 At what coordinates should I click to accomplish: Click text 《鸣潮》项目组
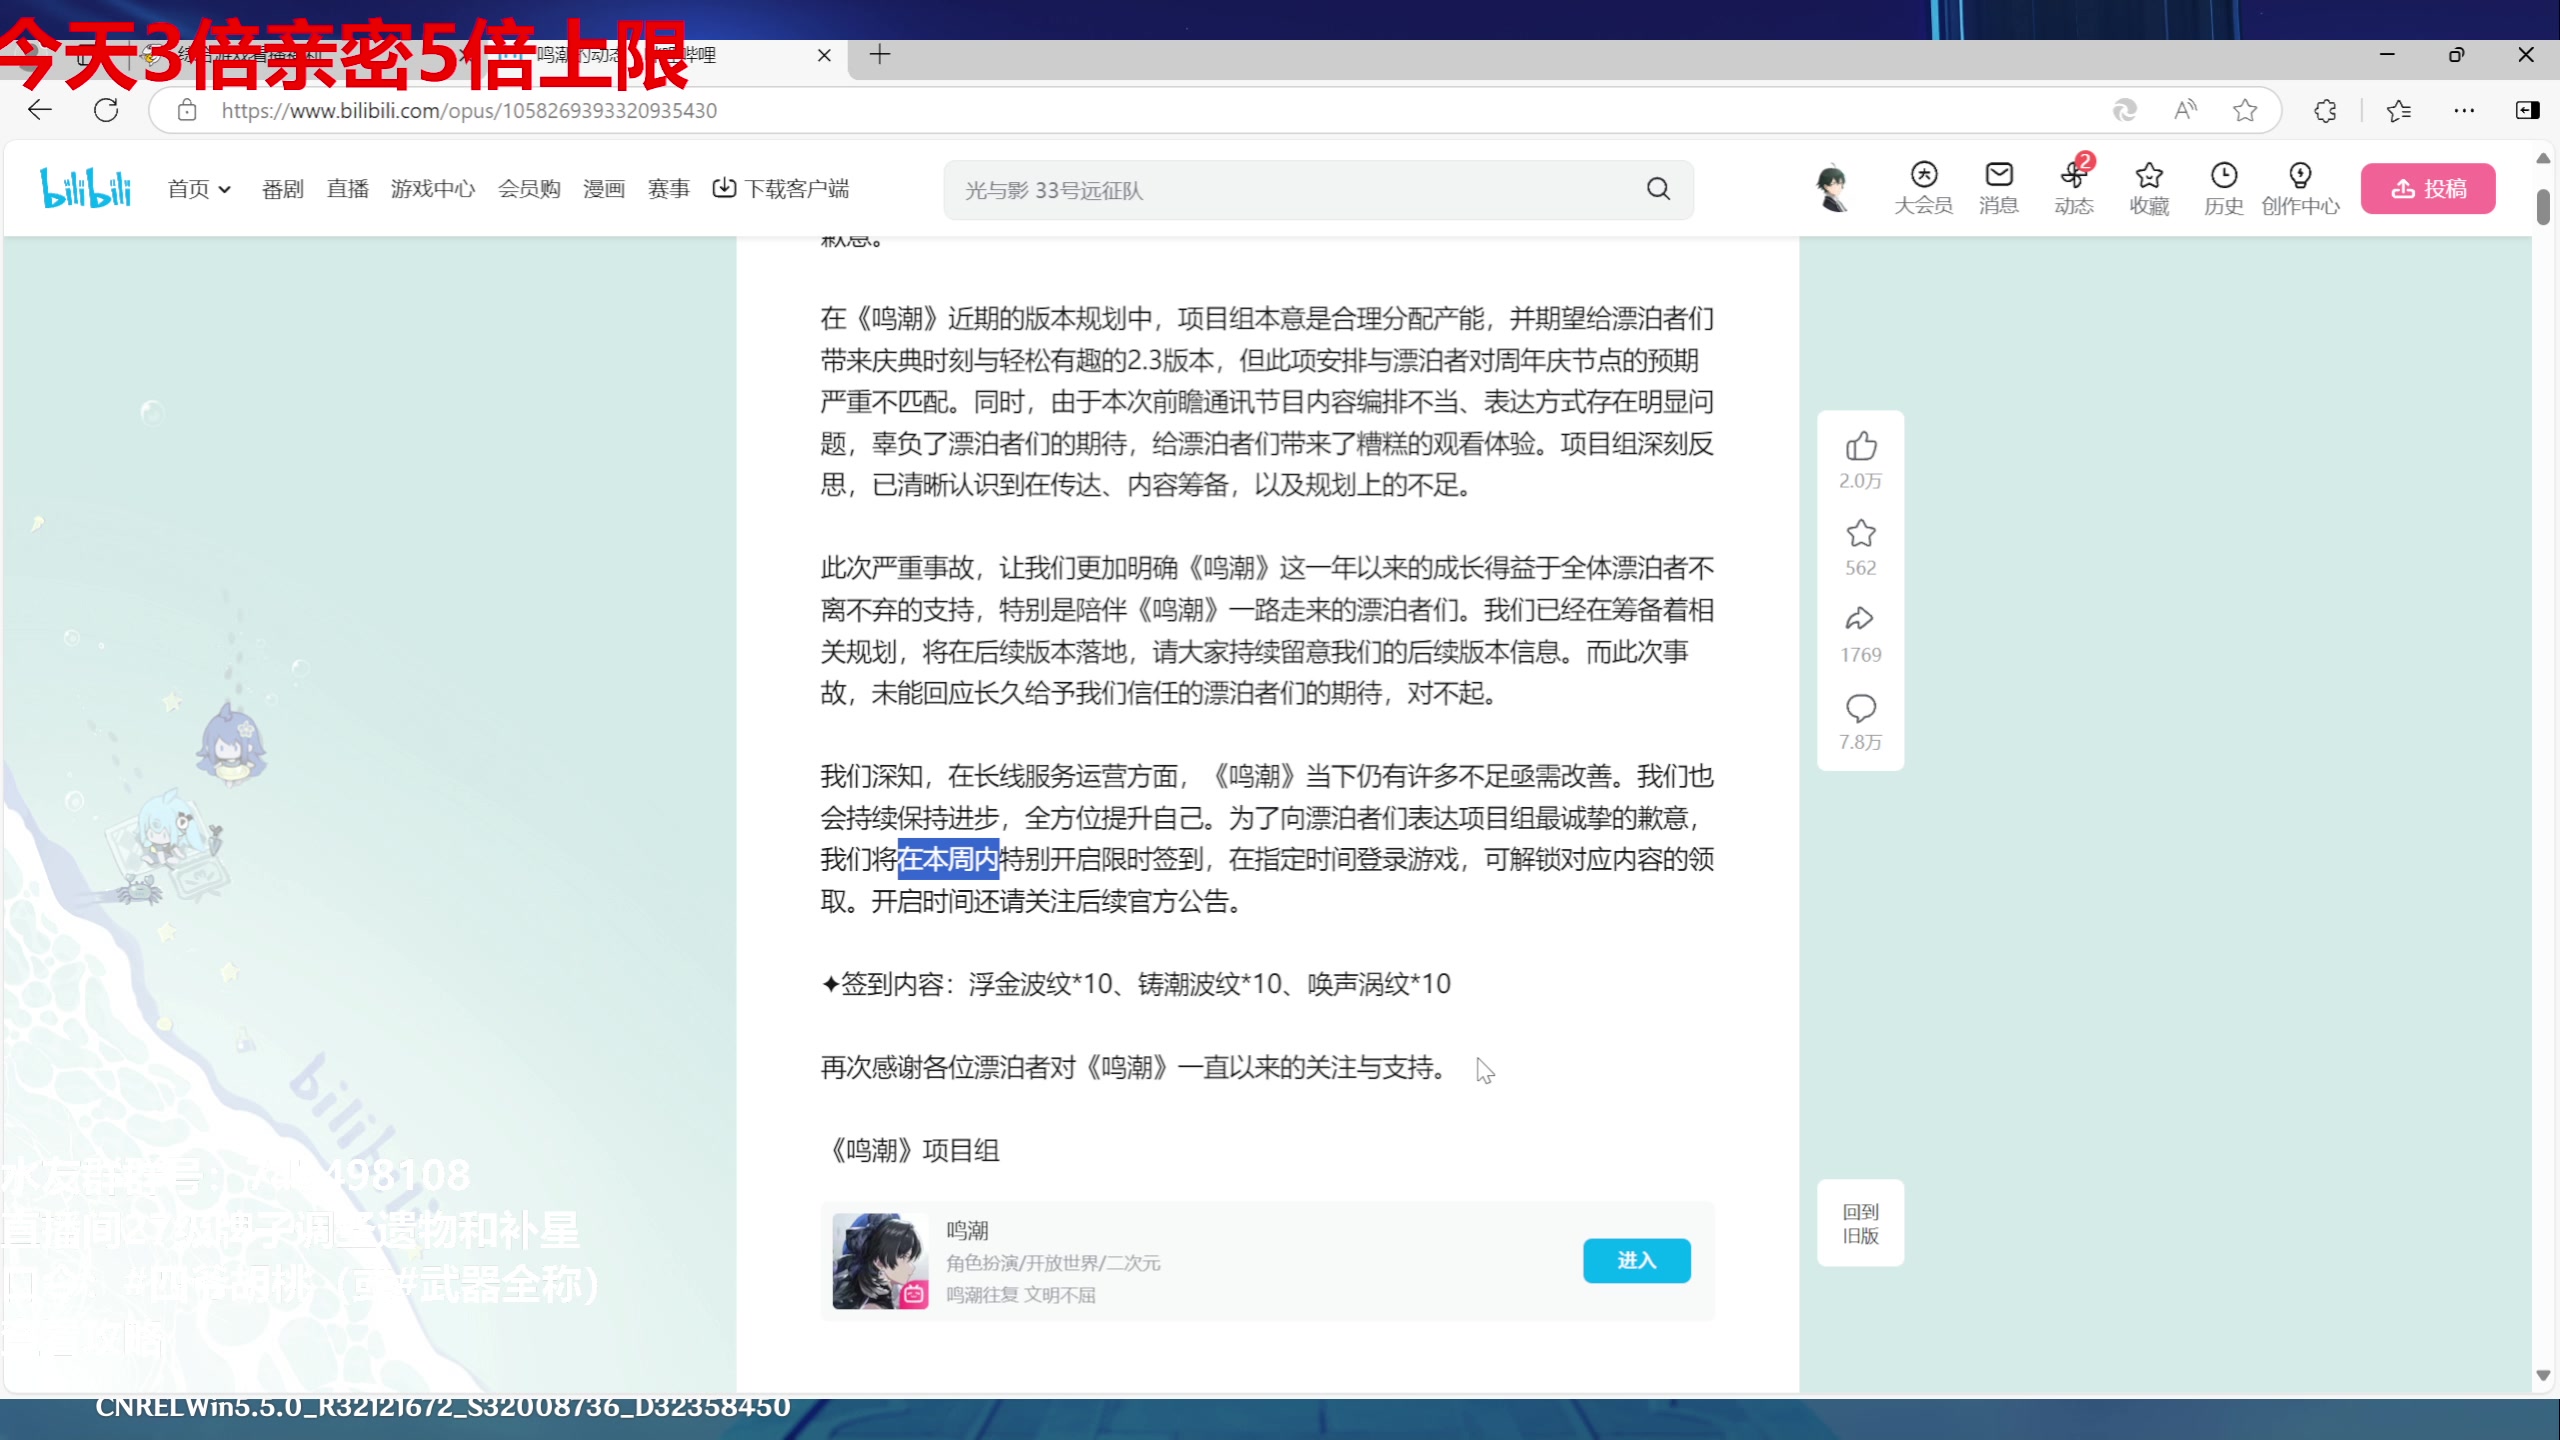tap(910, 1150)
